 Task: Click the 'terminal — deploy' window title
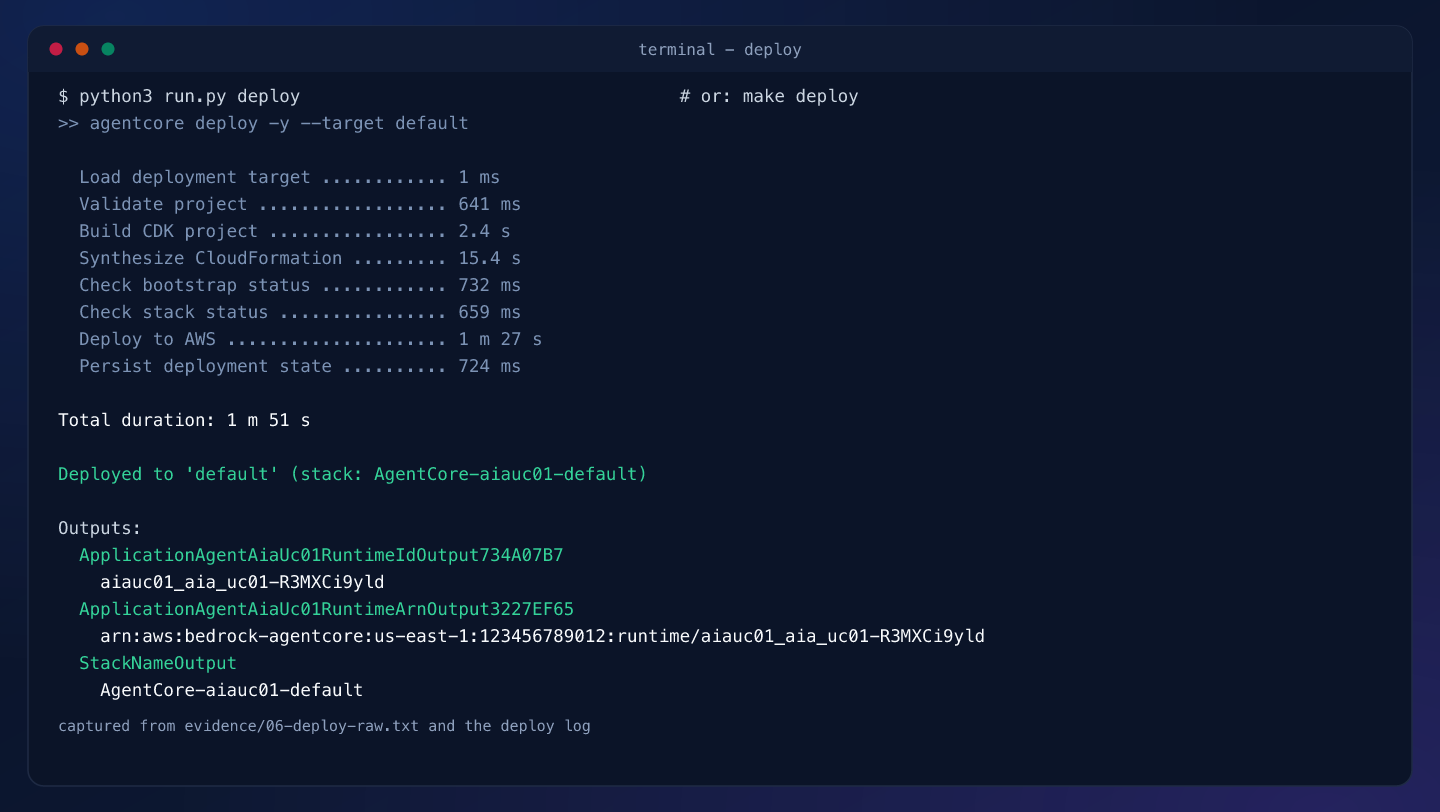pos(720,49)
